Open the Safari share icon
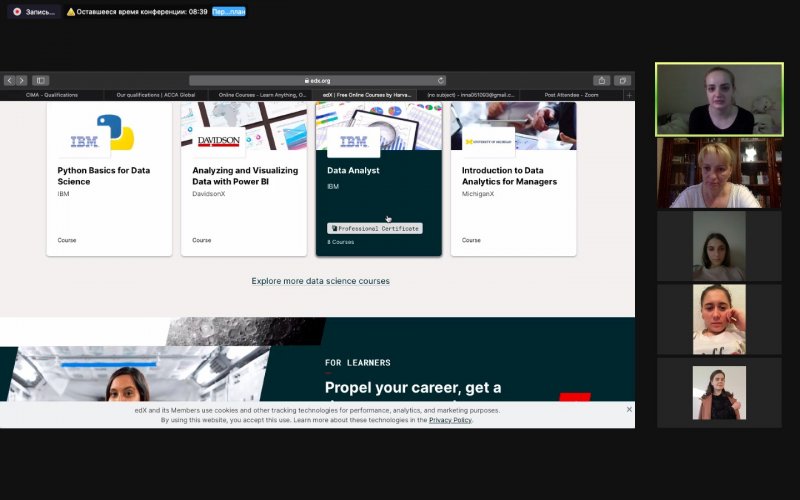 click(x=602, y=80)
